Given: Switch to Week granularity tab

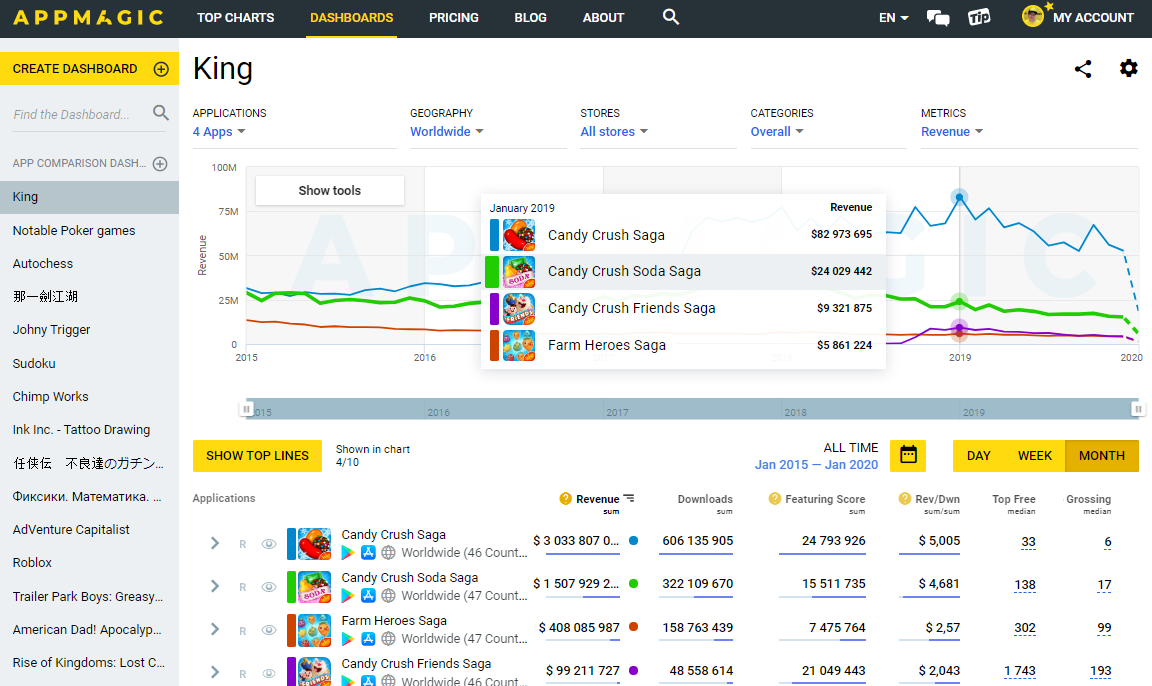Looking at the screenshot, I should (x=1035, y=456).
